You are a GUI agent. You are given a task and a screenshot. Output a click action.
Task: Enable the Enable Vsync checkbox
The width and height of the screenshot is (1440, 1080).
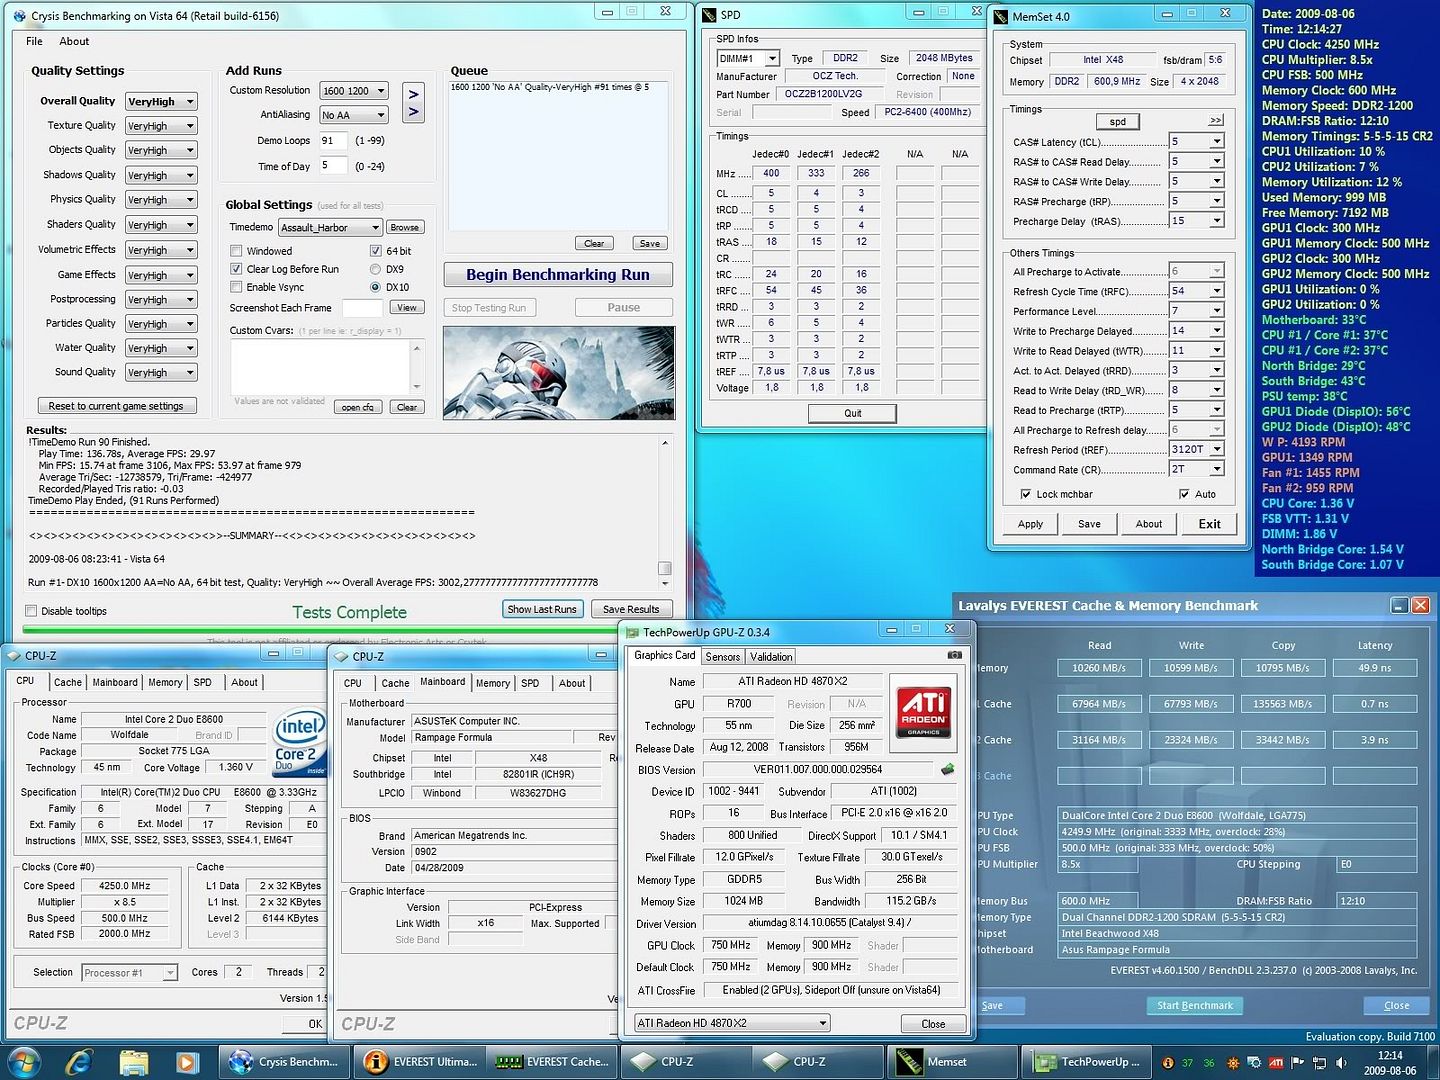[x=237, y=287]
